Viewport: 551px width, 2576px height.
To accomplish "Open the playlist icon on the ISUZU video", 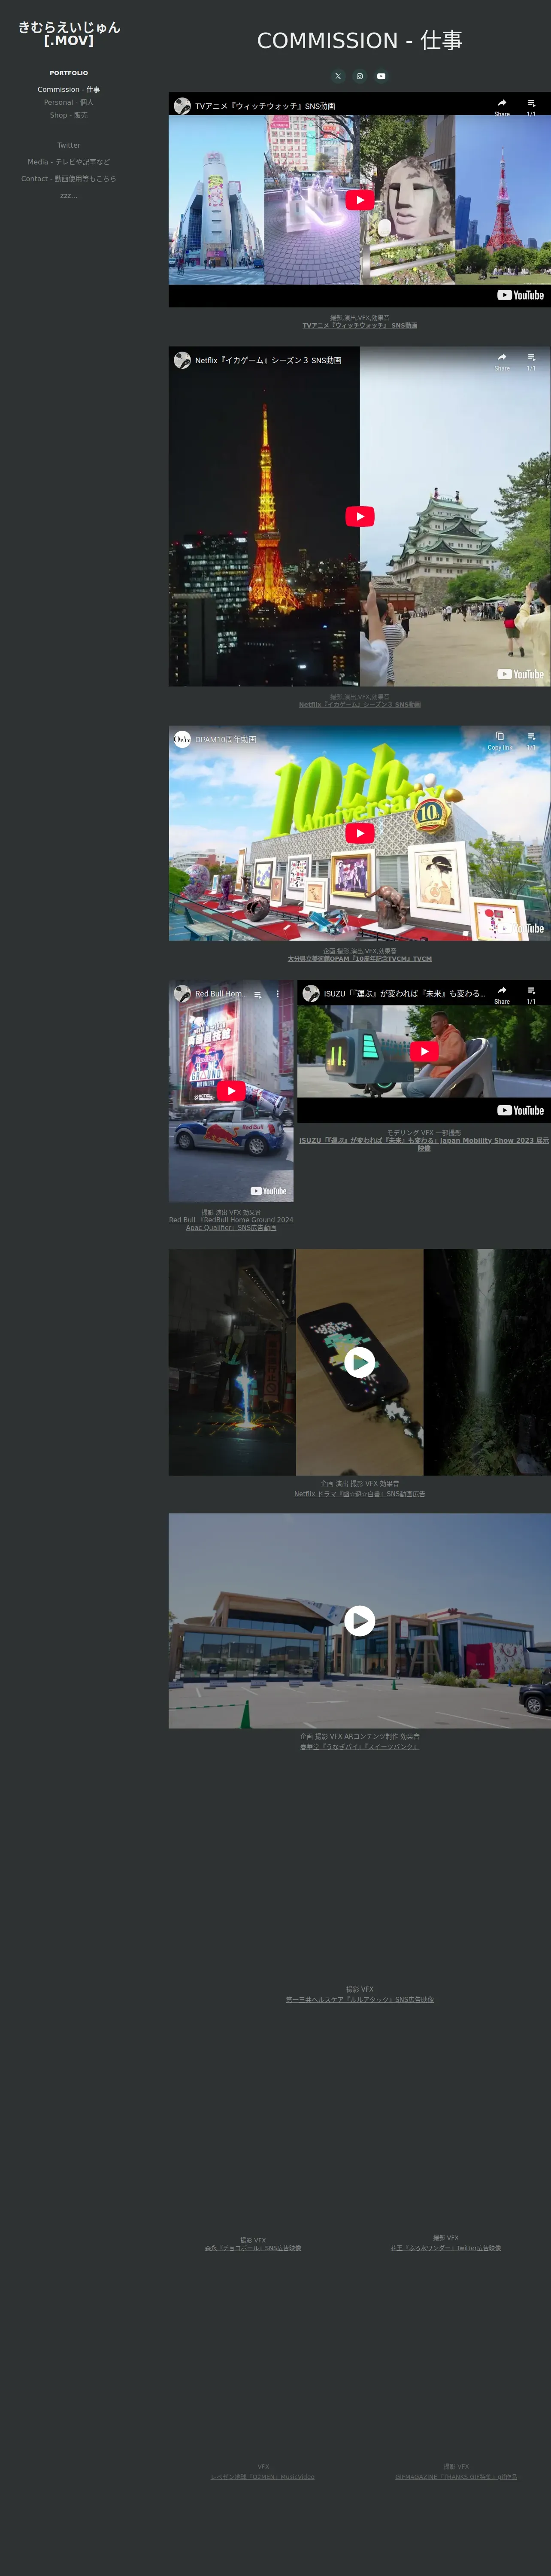I will tap(531, 994).
